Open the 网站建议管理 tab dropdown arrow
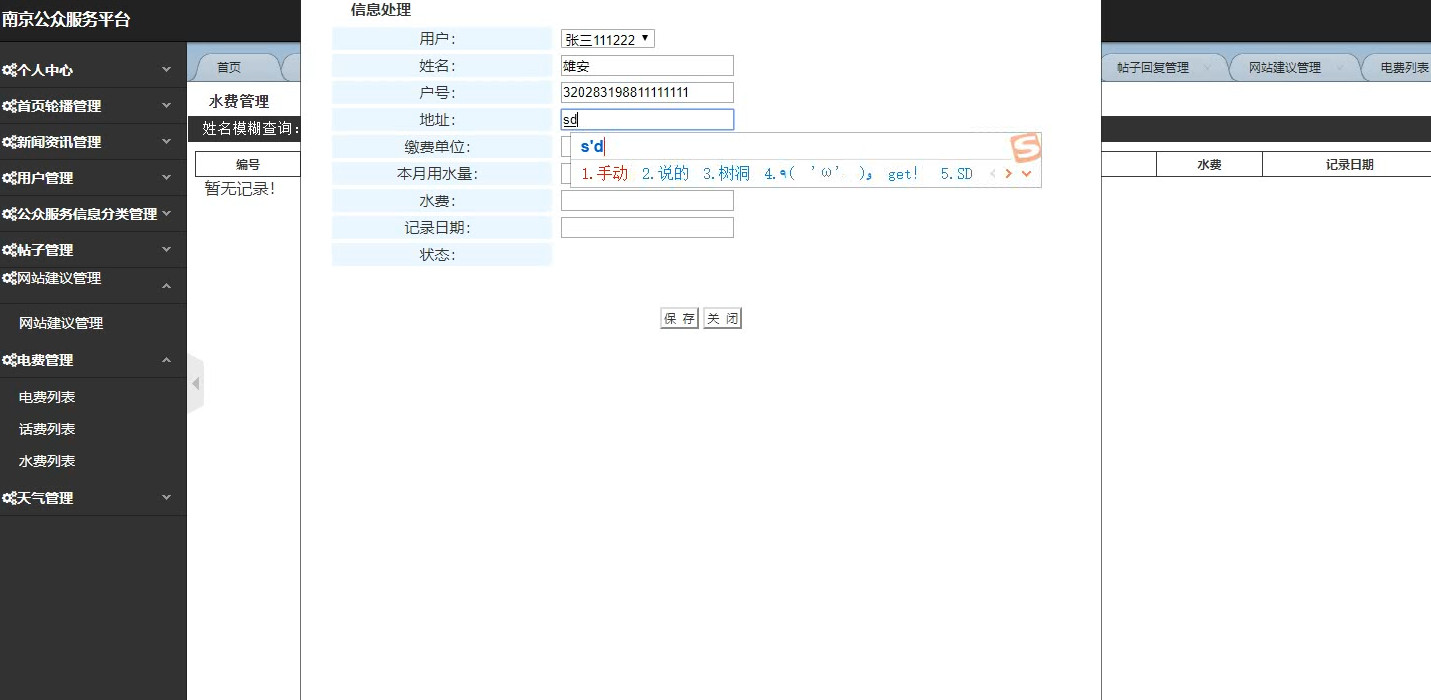1431x700 pixels. 1339,68
